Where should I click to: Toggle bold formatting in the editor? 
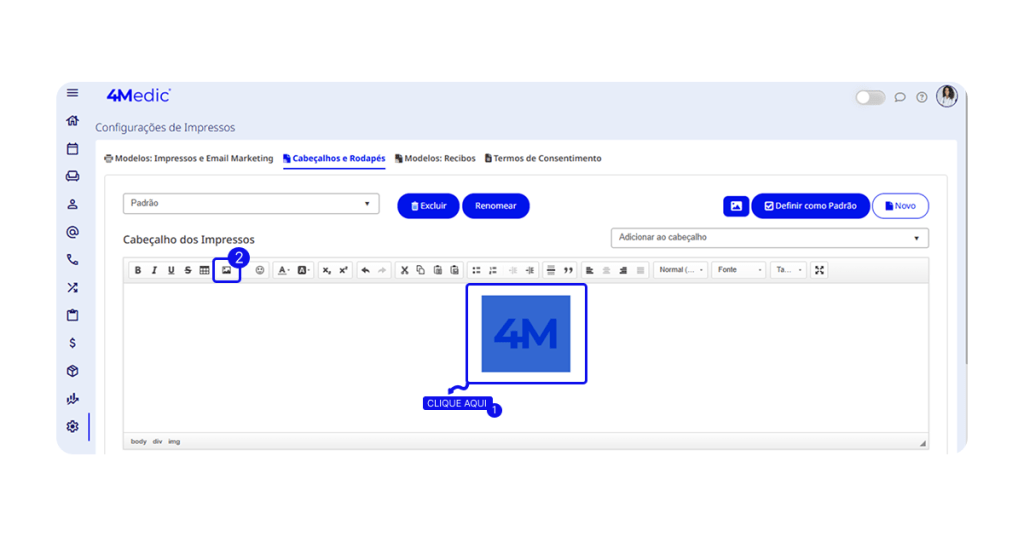(x=138, y=270)
